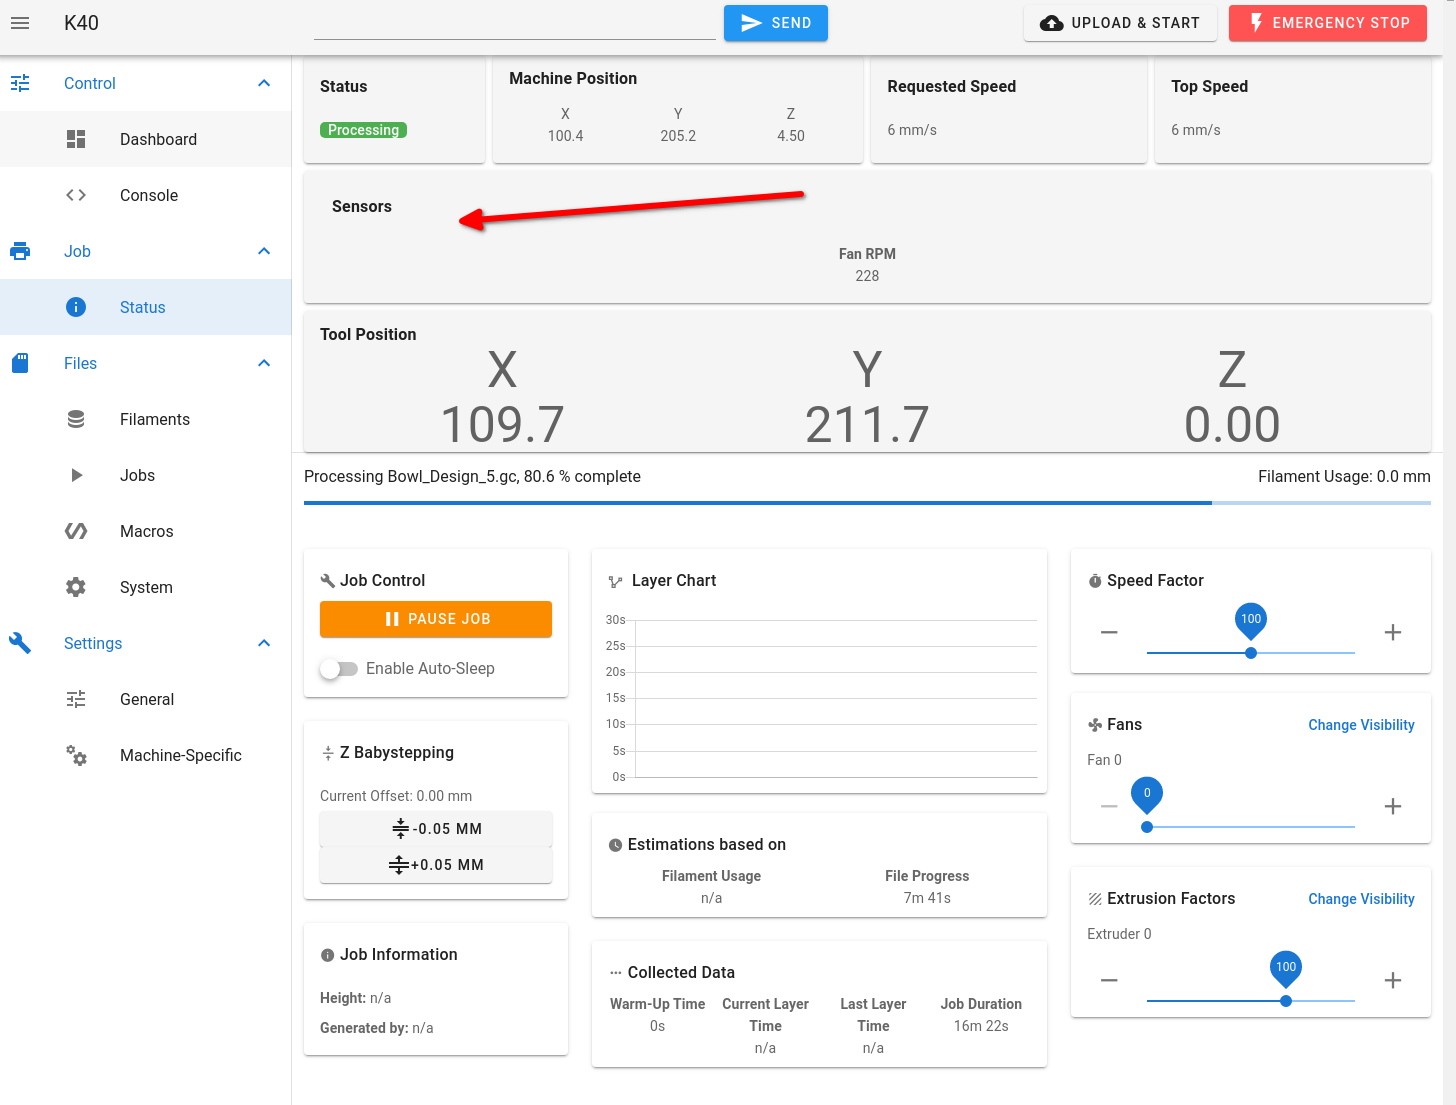Open the Dashboard page
This screenshot has width=1456, height=1105.
[145, 139]
